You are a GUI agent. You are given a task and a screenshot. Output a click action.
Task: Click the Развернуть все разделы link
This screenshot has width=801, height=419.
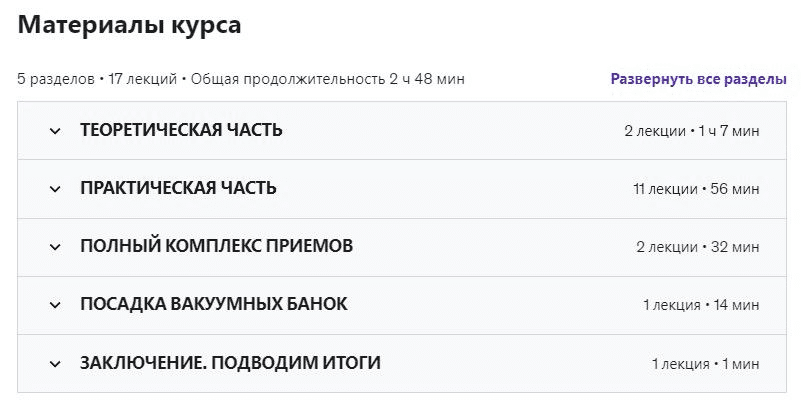click(x=698, y=79)
